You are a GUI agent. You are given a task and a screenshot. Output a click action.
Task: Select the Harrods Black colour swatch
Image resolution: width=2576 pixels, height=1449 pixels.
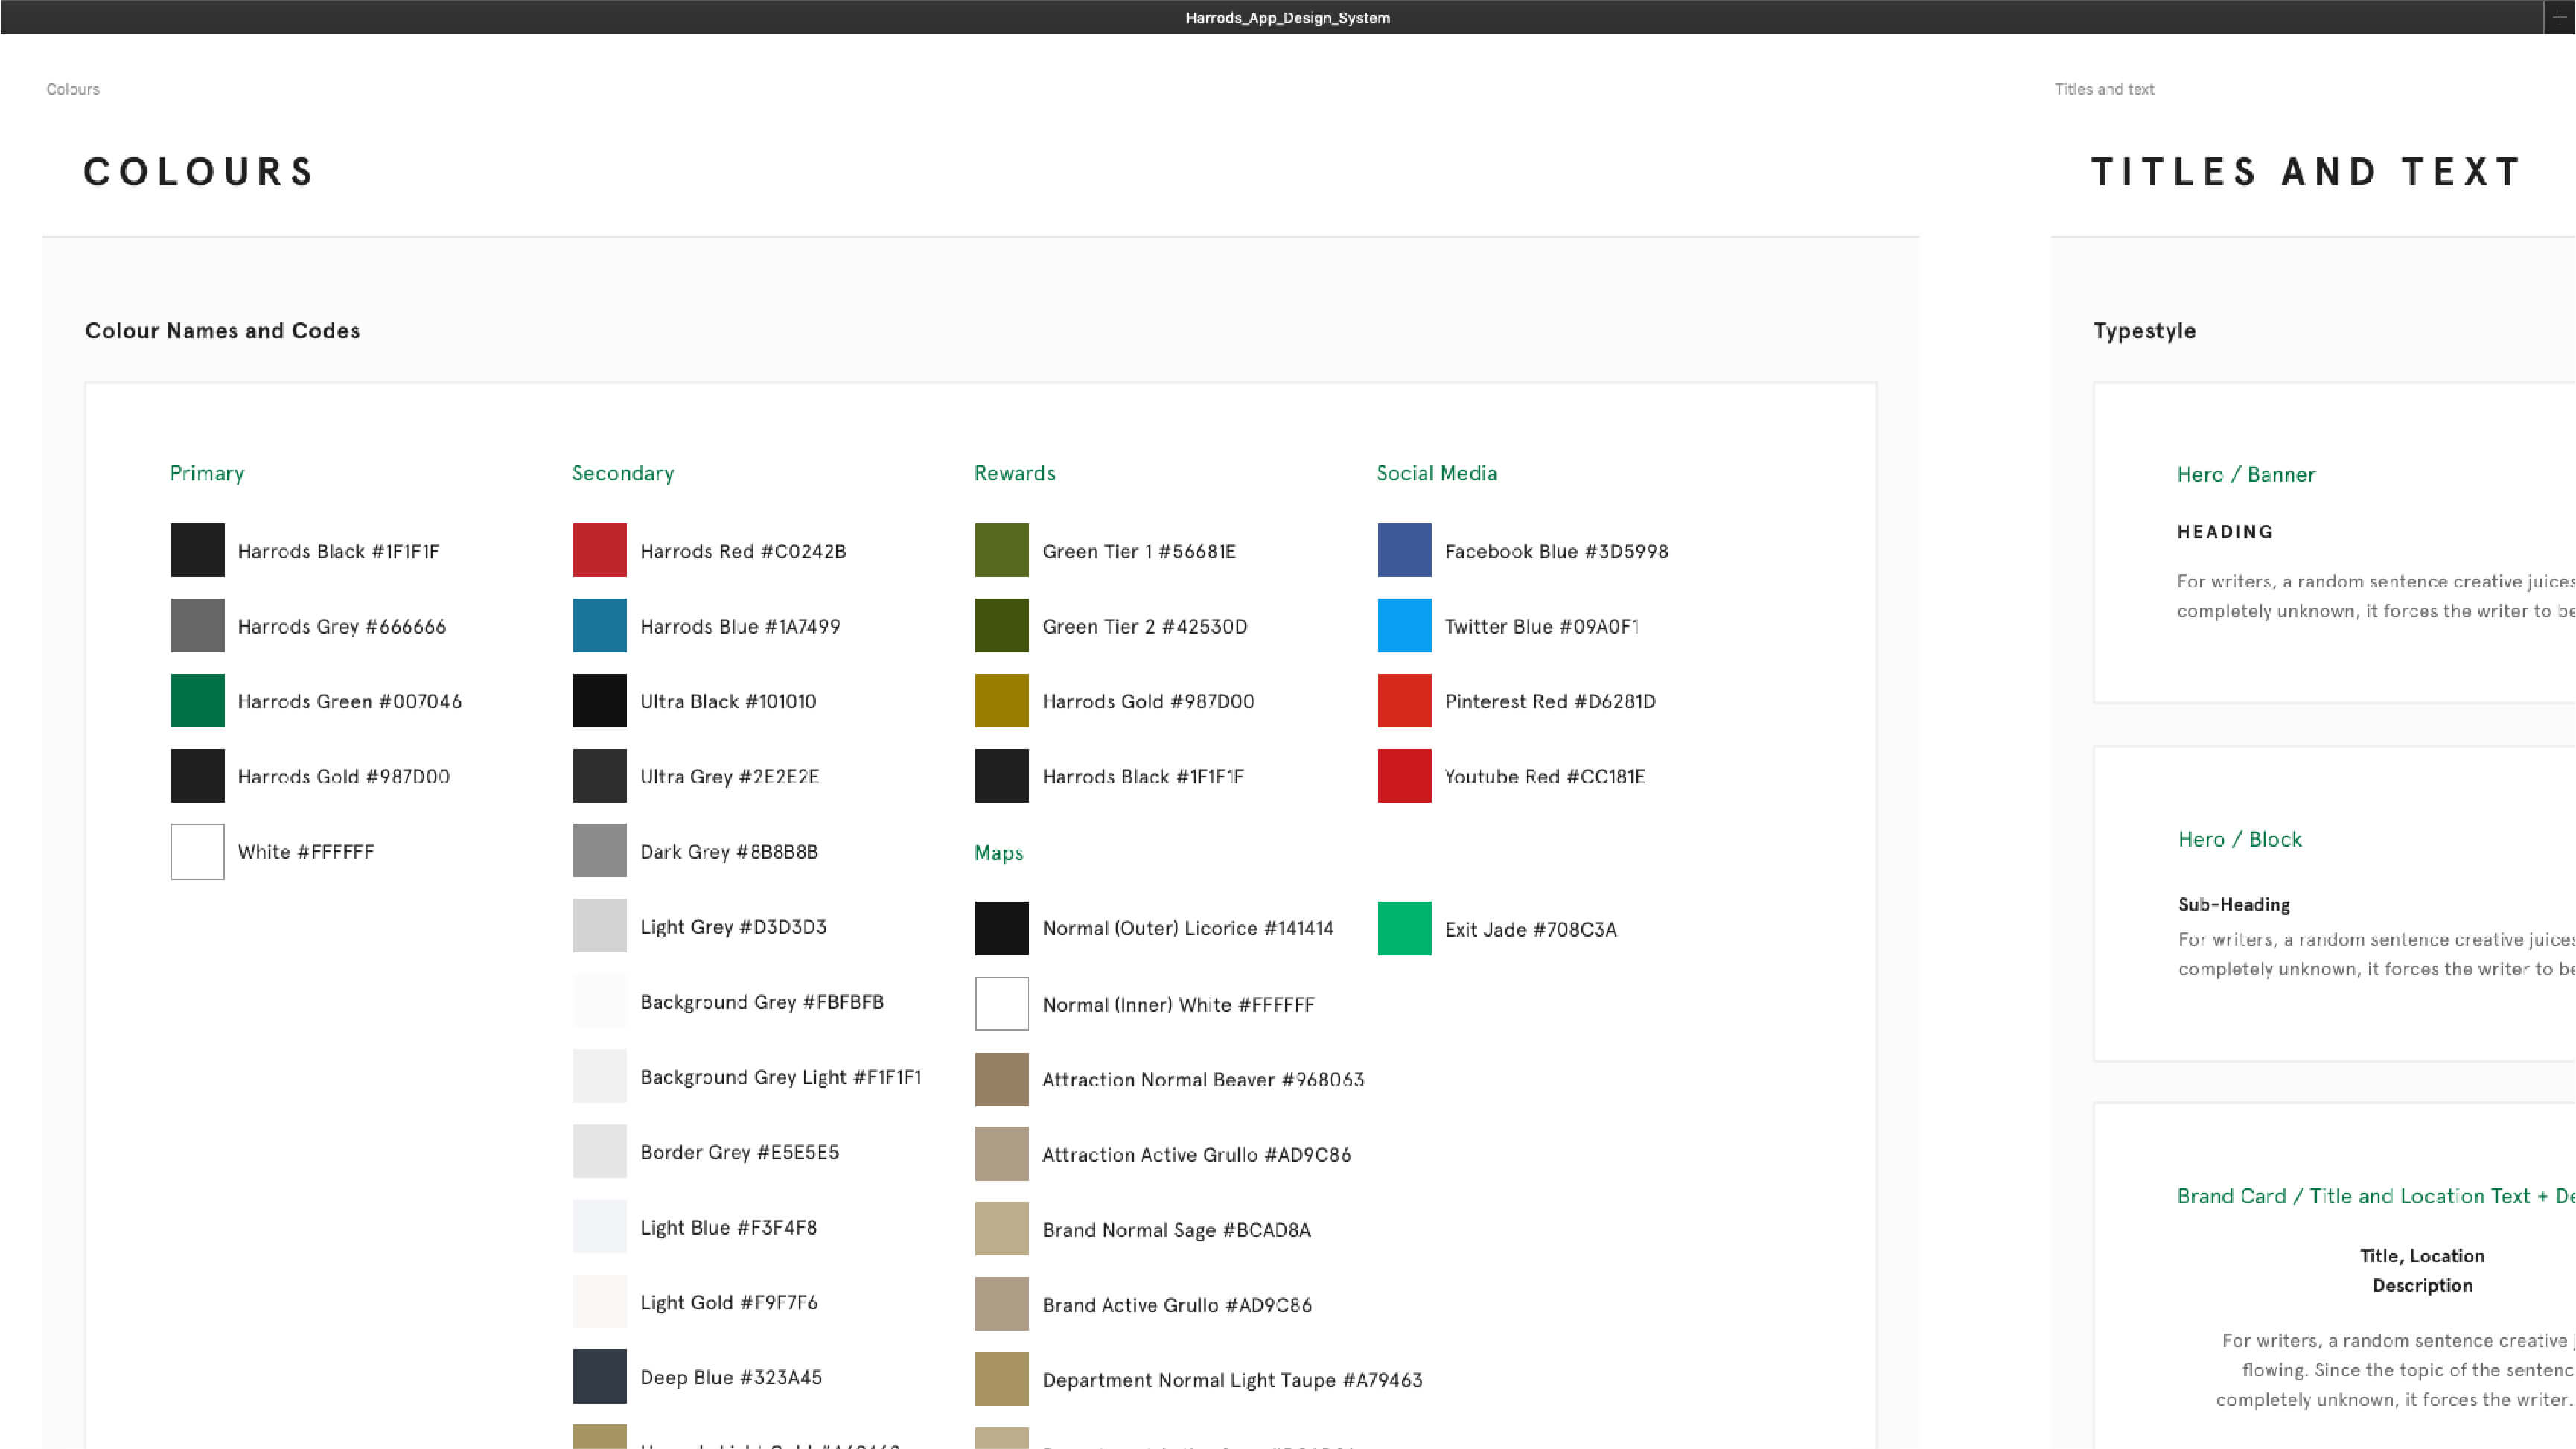pos(197,550)
